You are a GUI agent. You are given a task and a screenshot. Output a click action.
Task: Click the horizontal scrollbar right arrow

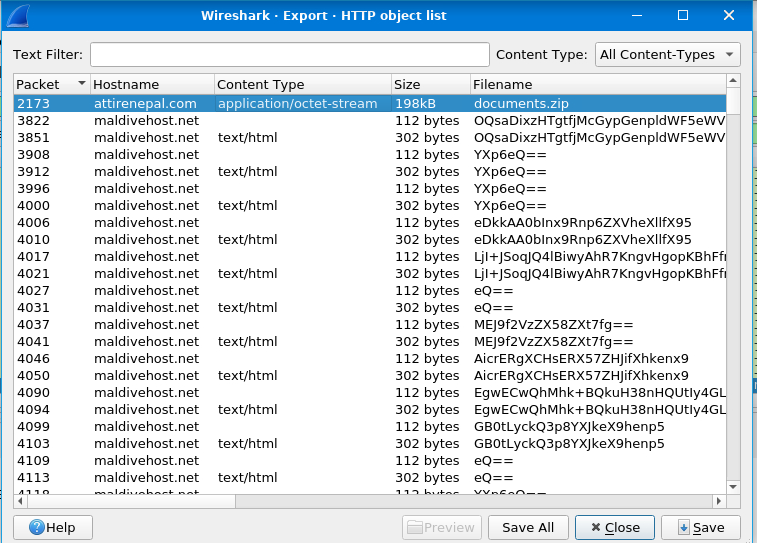[x=719, y=501]
